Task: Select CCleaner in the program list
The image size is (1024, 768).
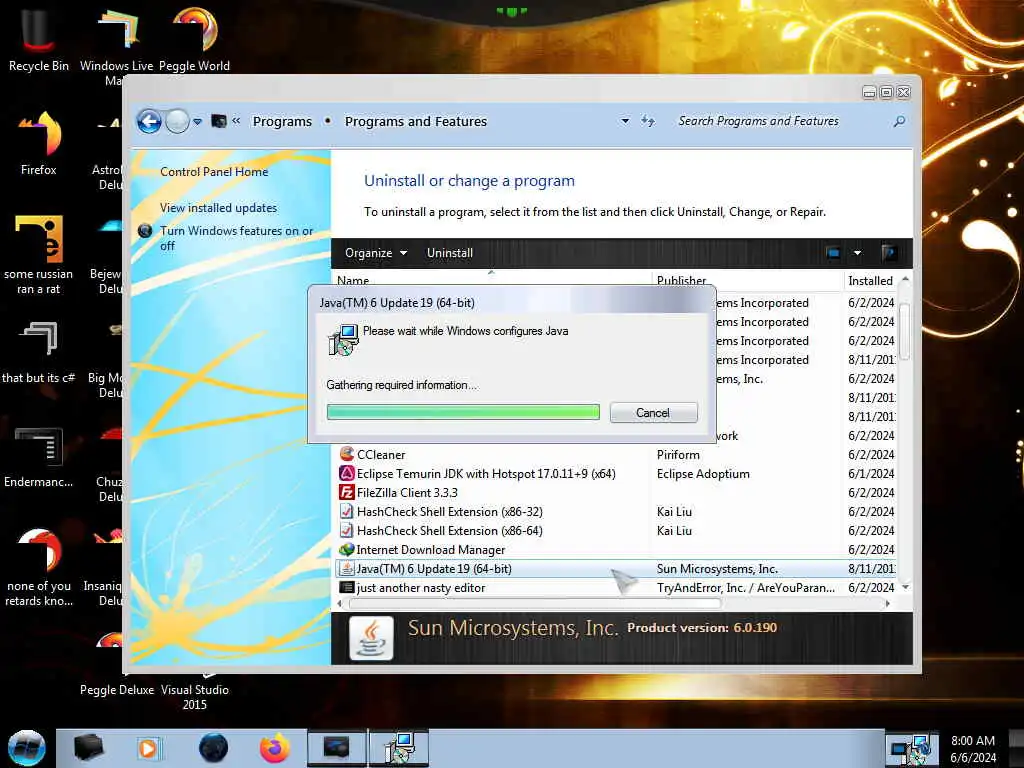Action: [615, 455]
